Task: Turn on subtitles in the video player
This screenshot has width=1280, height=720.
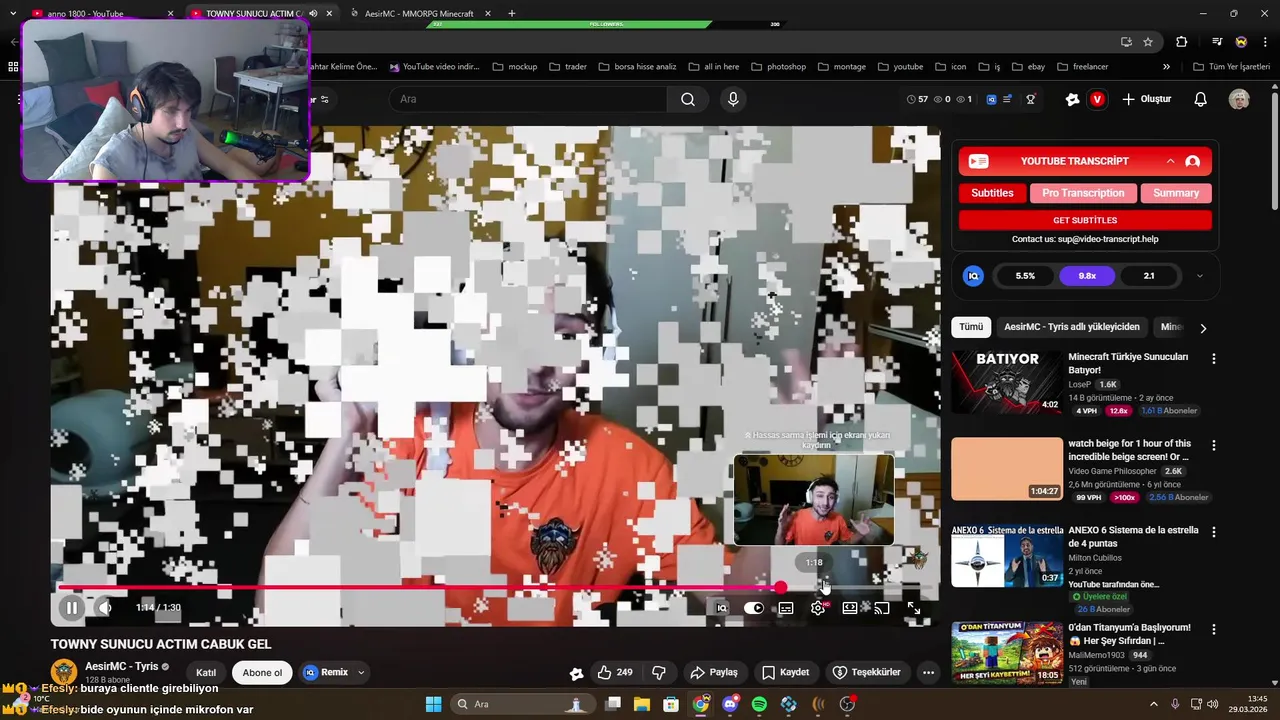Action: [x=786, y=608]
